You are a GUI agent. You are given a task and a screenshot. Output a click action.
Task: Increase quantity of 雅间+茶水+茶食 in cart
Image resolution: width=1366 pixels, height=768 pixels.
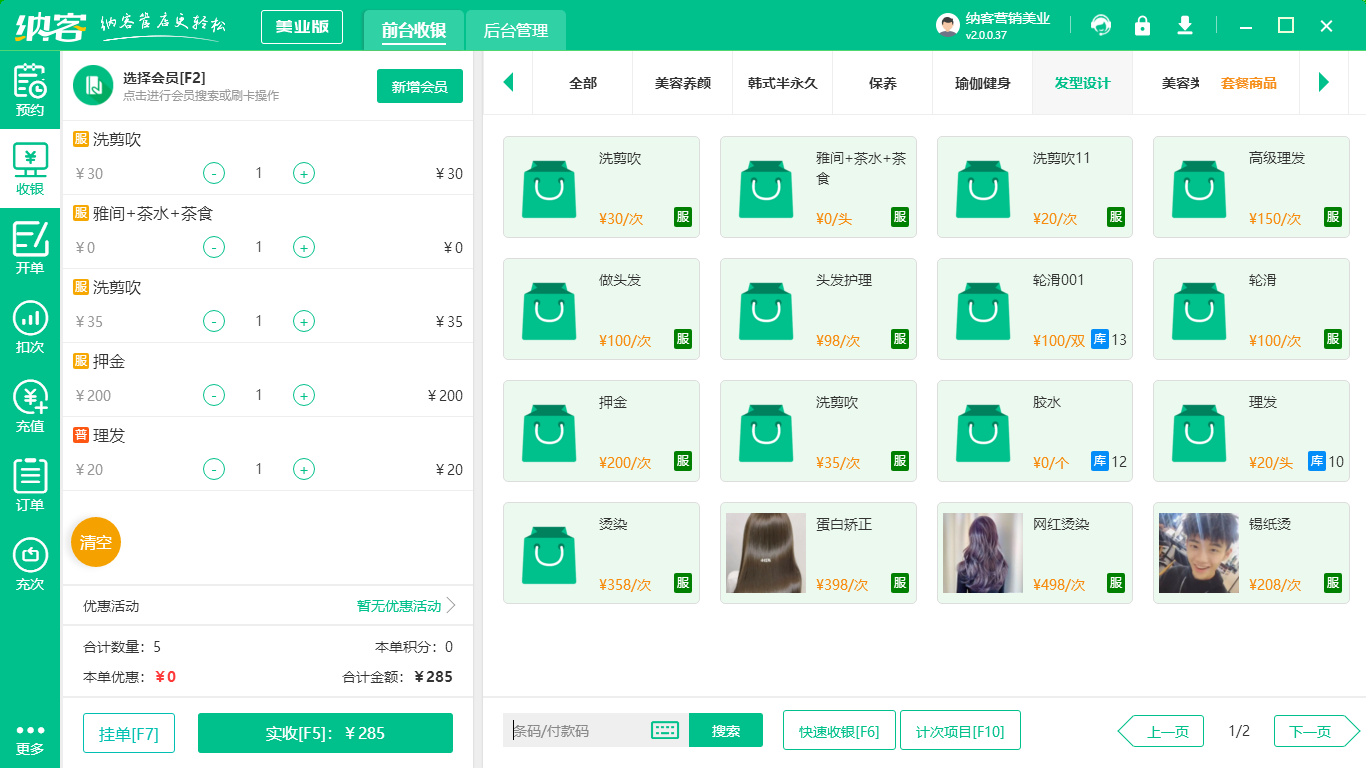tap(304, 247)
